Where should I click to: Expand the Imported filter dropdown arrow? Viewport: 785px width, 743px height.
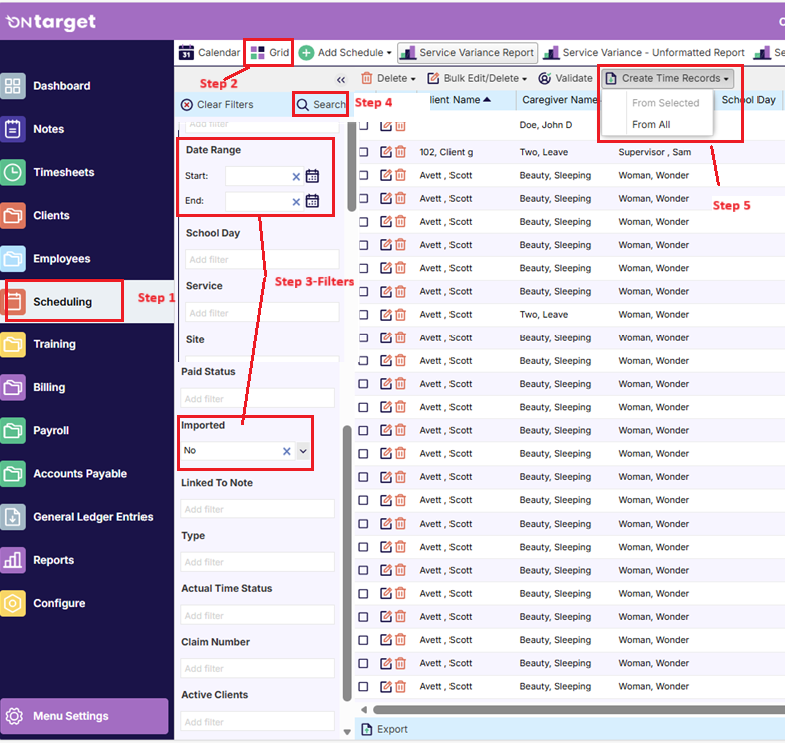[303, 451]
